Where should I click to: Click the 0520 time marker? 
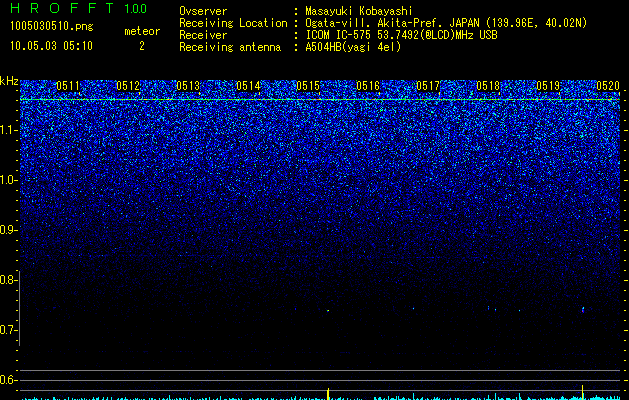[x=608, y=86]
